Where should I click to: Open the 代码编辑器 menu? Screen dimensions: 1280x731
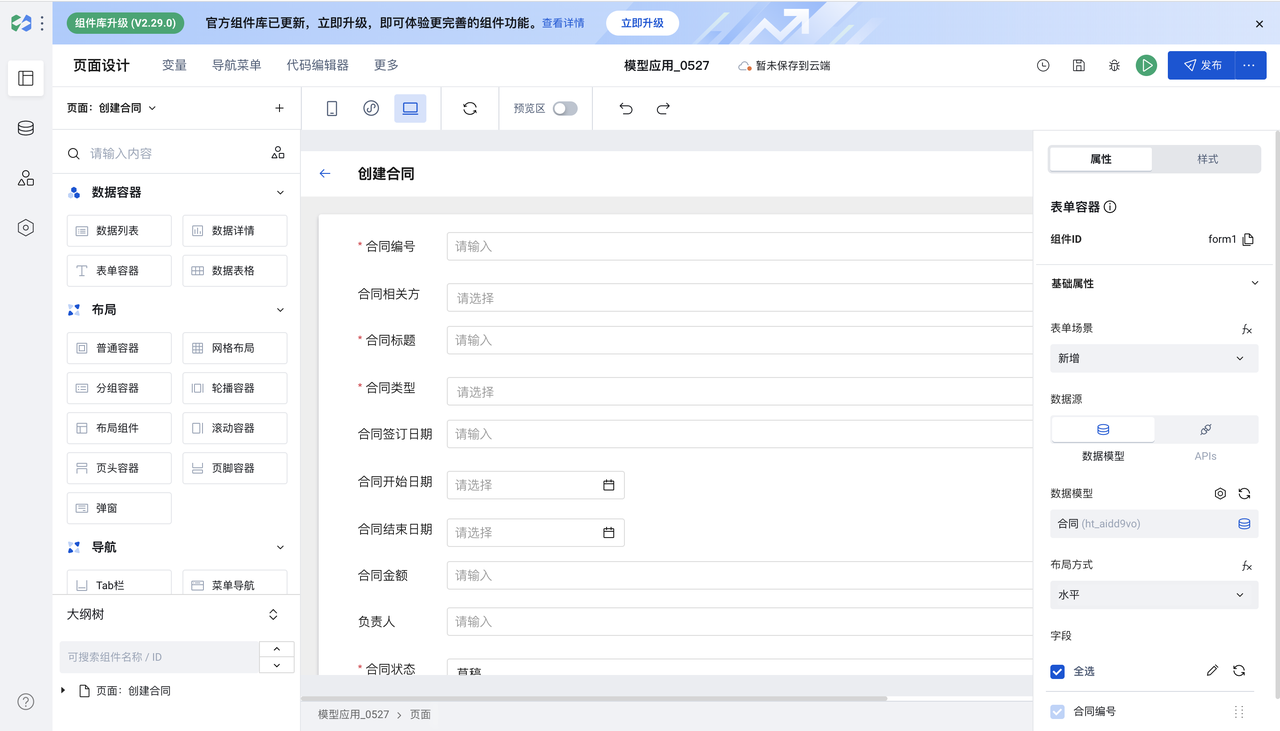(x=317, y=65)
